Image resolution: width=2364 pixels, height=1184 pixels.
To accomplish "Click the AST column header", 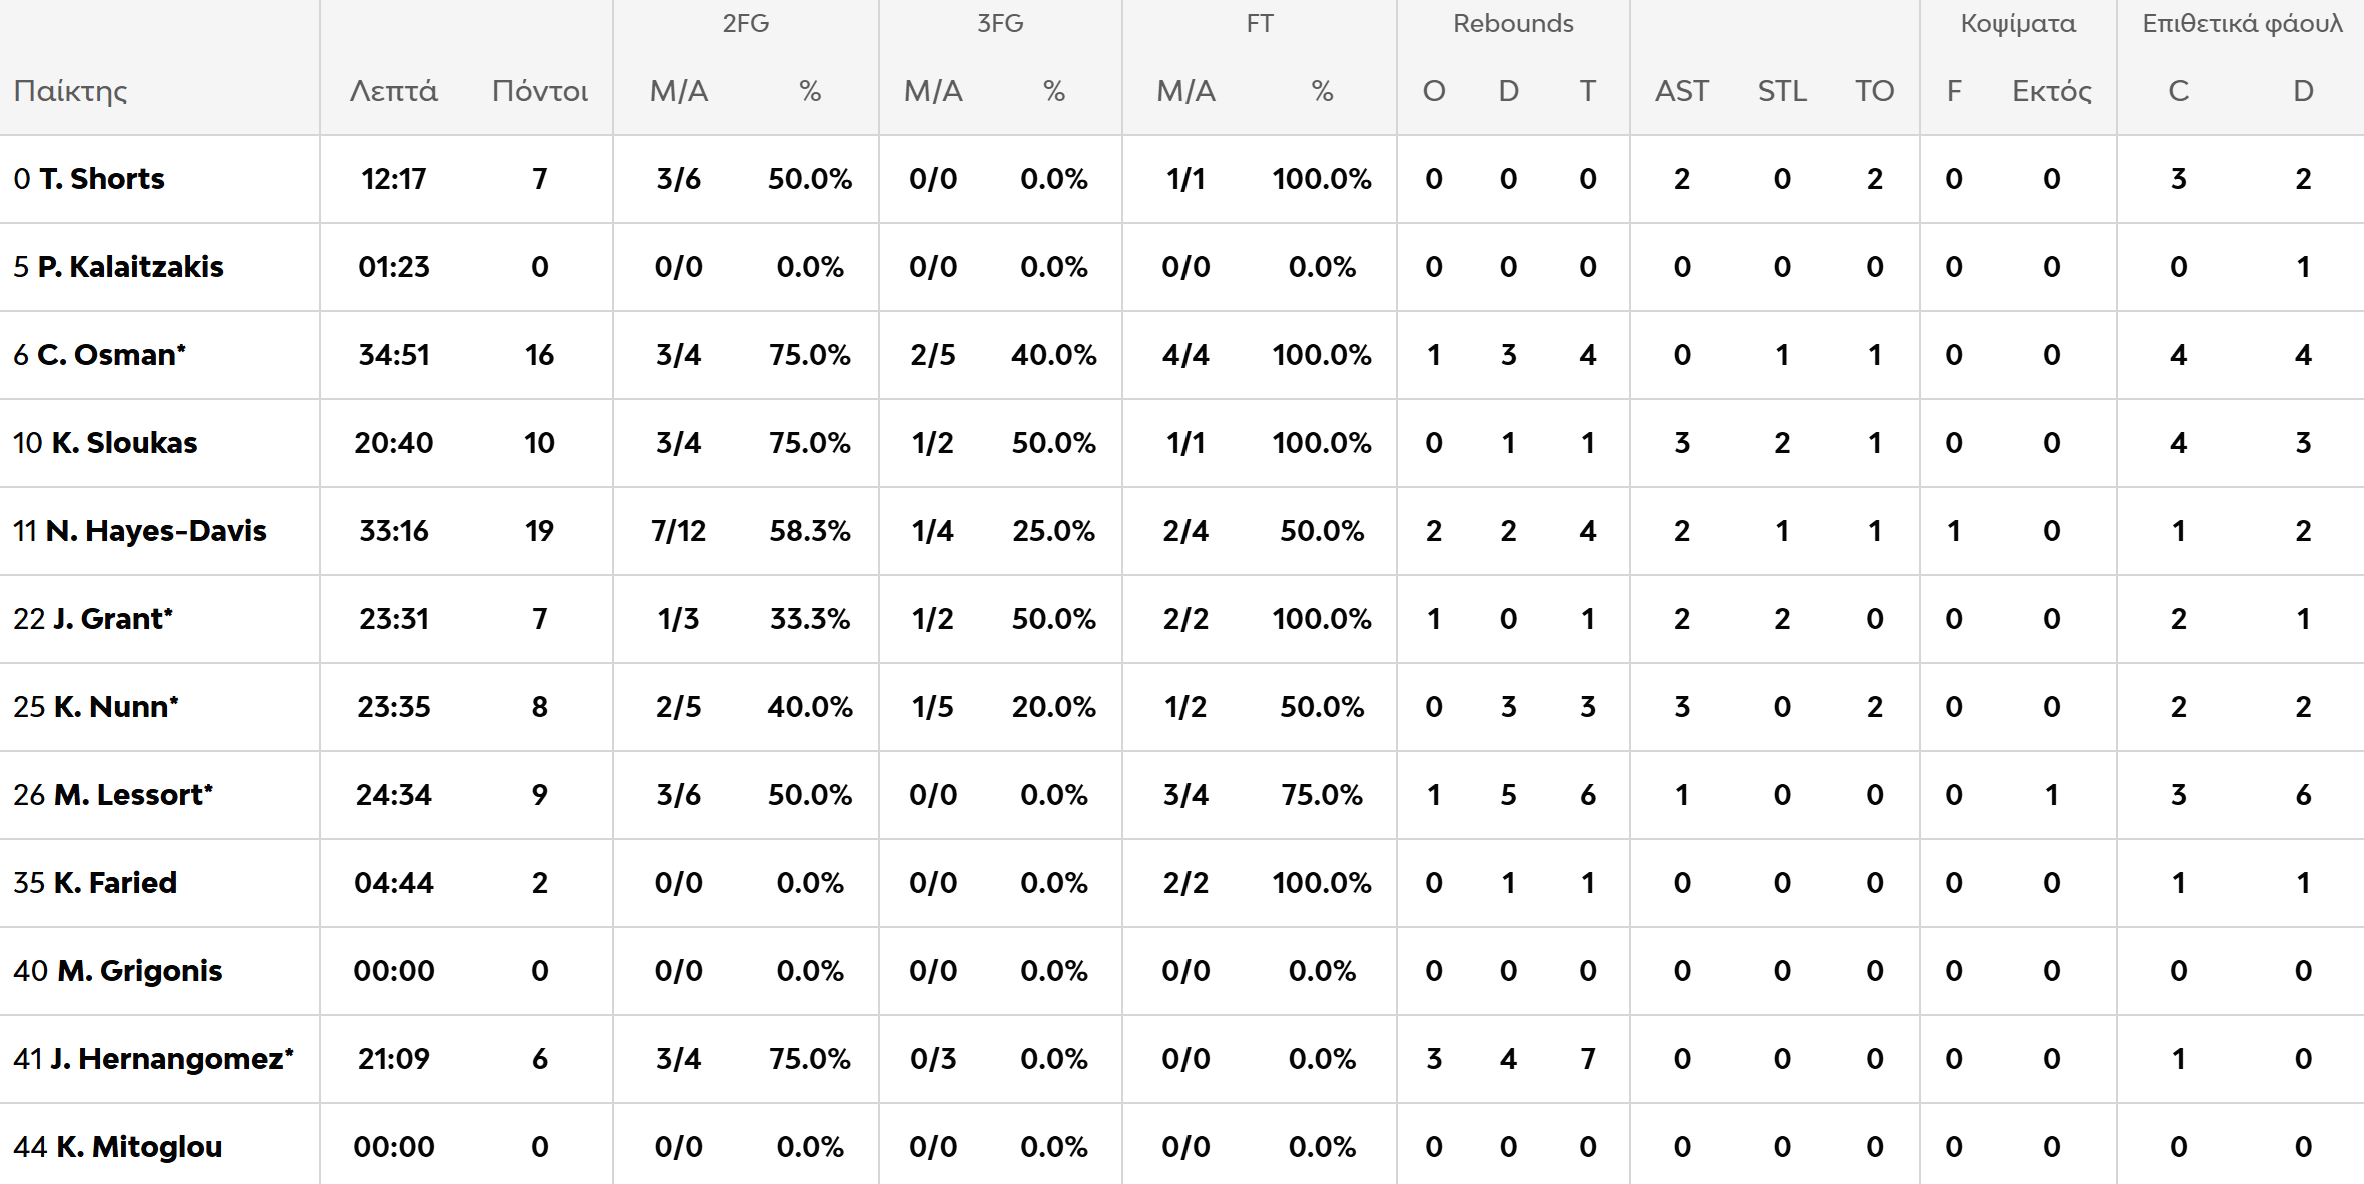I will point(1681,91).
